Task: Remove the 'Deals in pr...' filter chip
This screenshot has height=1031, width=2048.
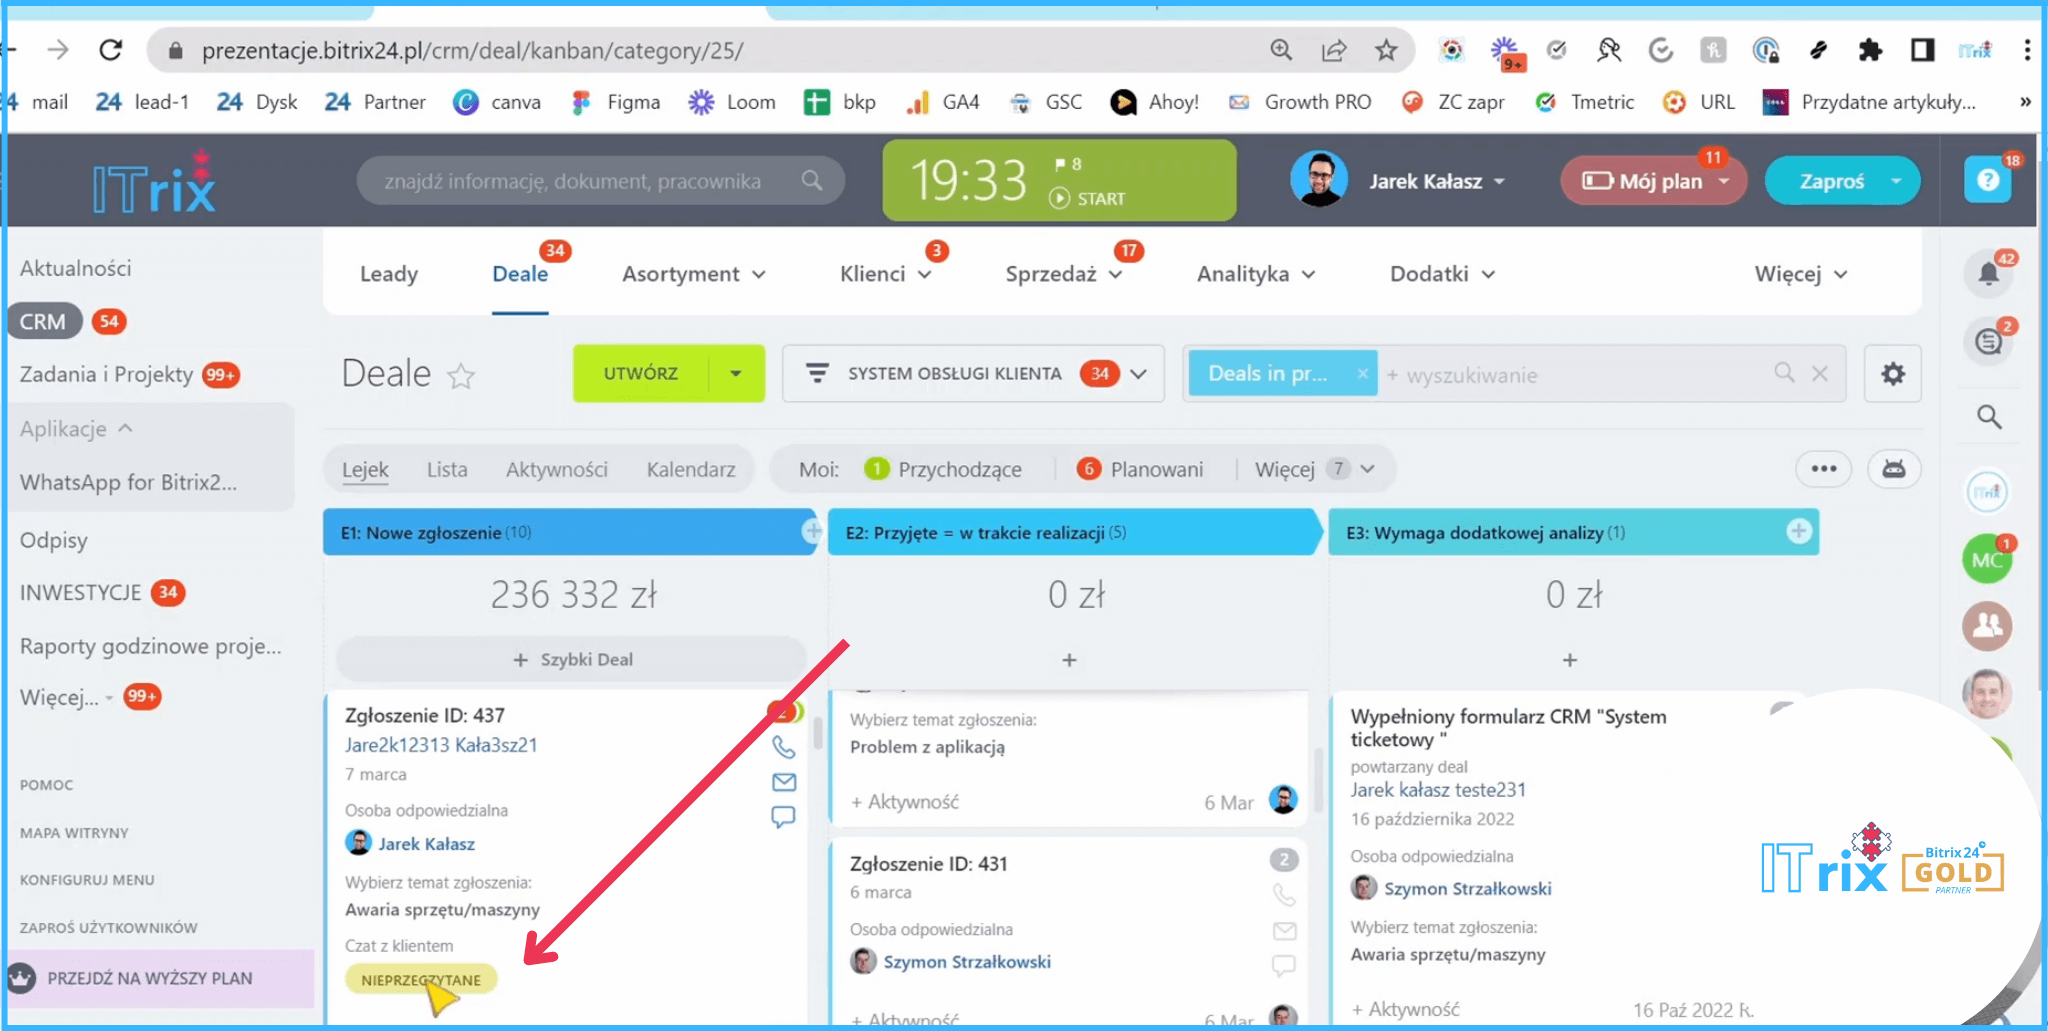Action: (1361, 374)
